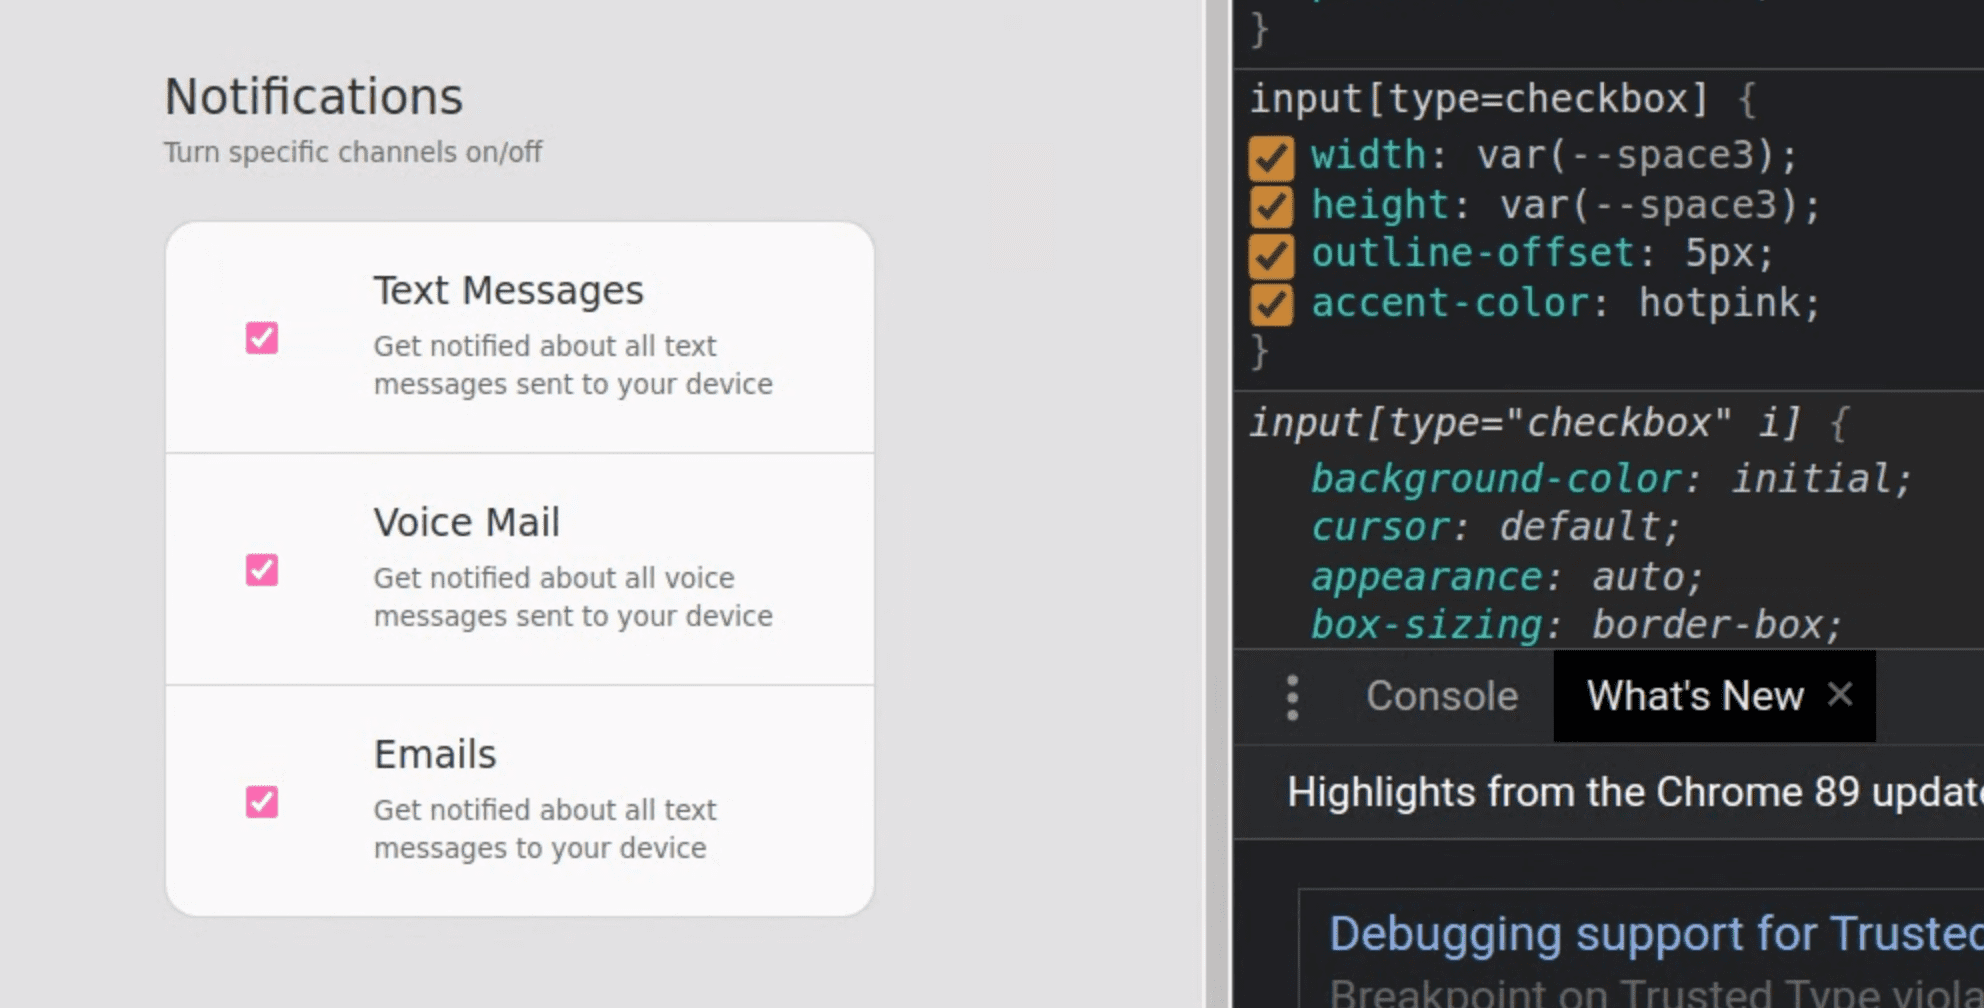Uncheck the accent-color property

pos(1272,302)
